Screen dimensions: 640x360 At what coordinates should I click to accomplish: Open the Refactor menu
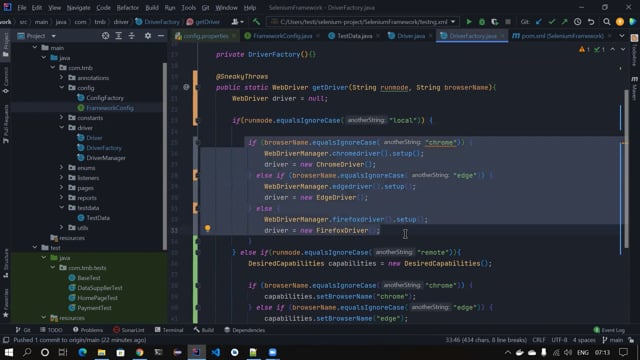[x=127, y=7]
